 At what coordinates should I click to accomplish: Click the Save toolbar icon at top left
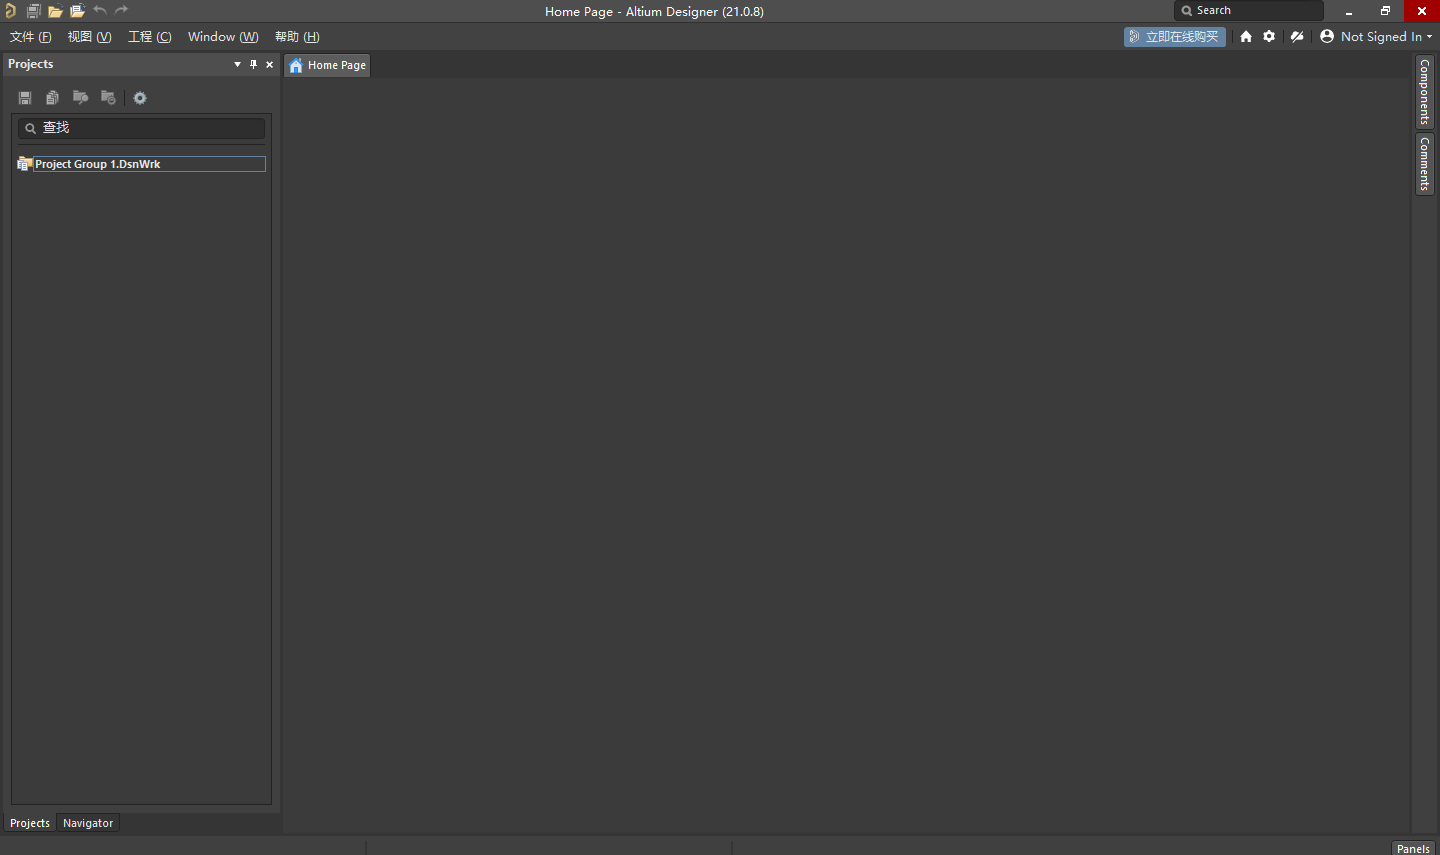tap(33, 11)
